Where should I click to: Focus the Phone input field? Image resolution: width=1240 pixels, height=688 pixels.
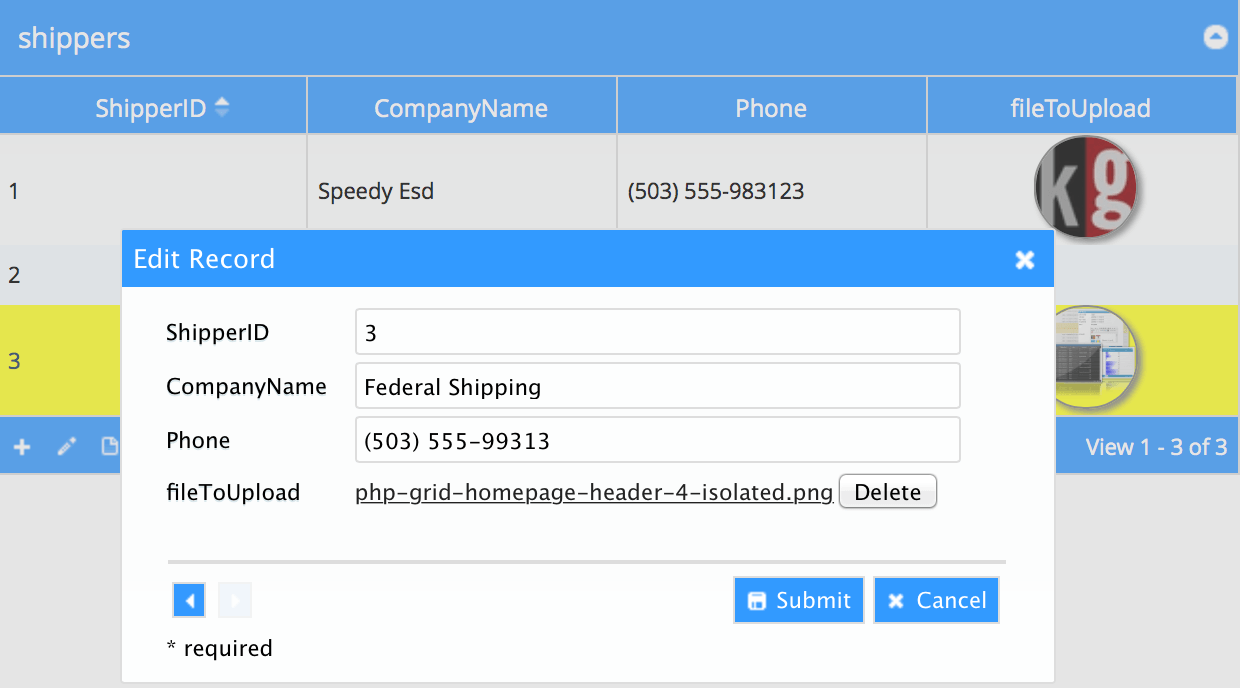pos(658,440)
